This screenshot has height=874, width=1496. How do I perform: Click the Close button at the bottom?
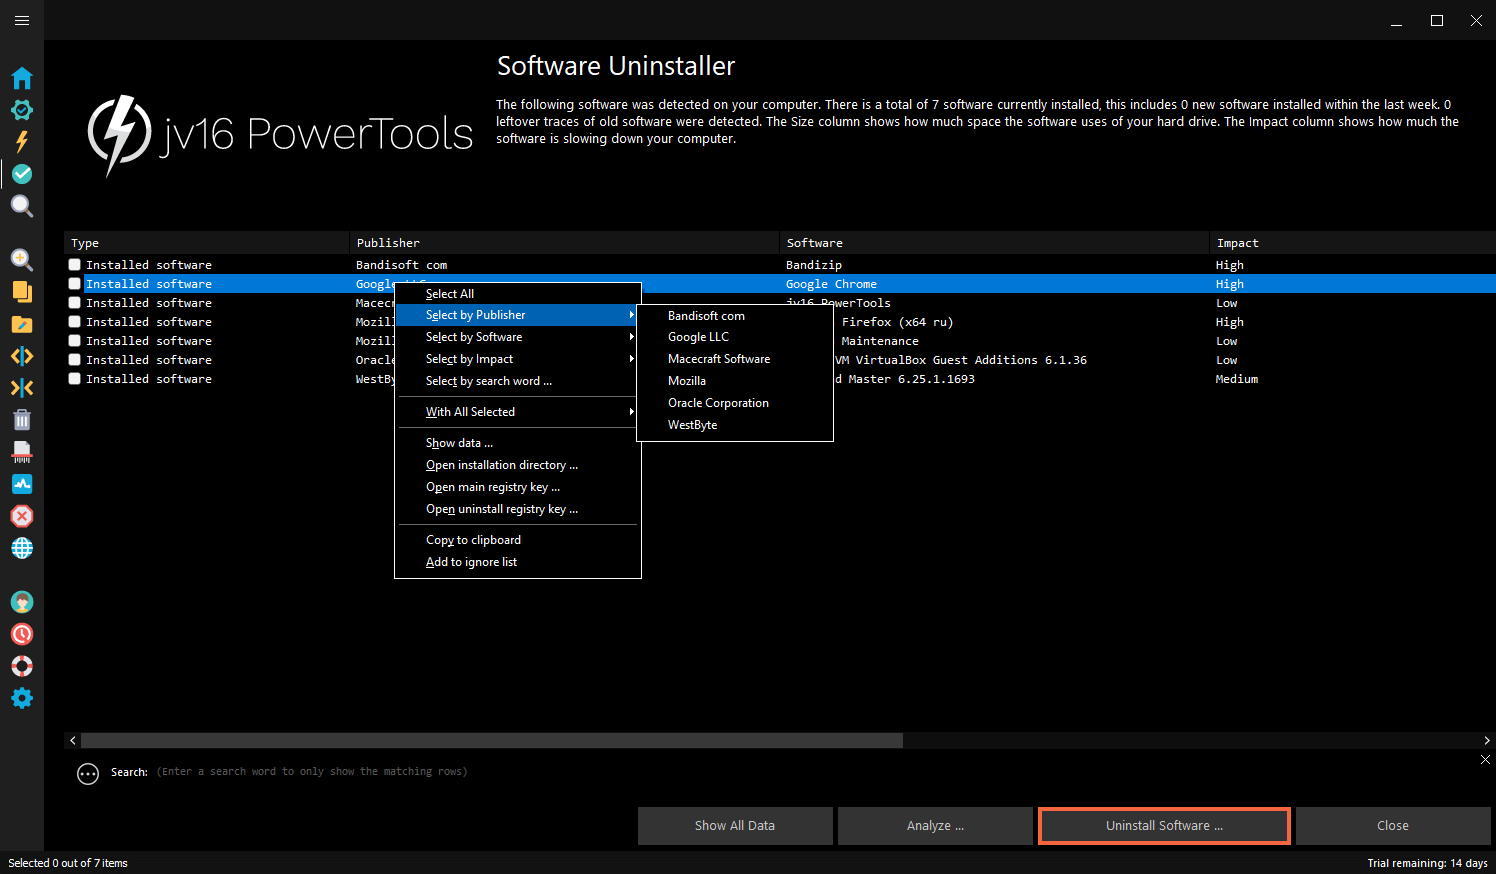1393,826
